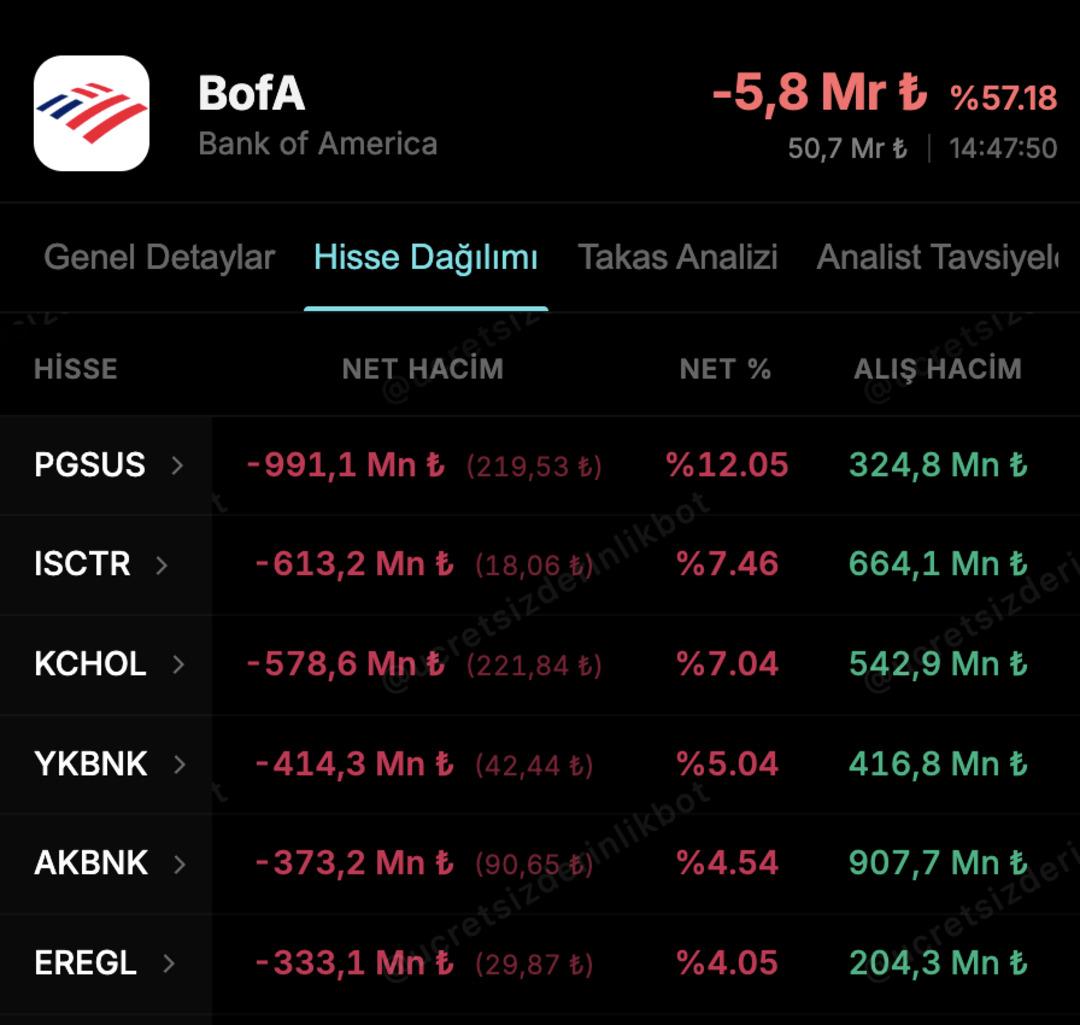Viewport: 1080px width, 1025px height.
Task: Open the ISCTR stock page
Action: (80, 564)
